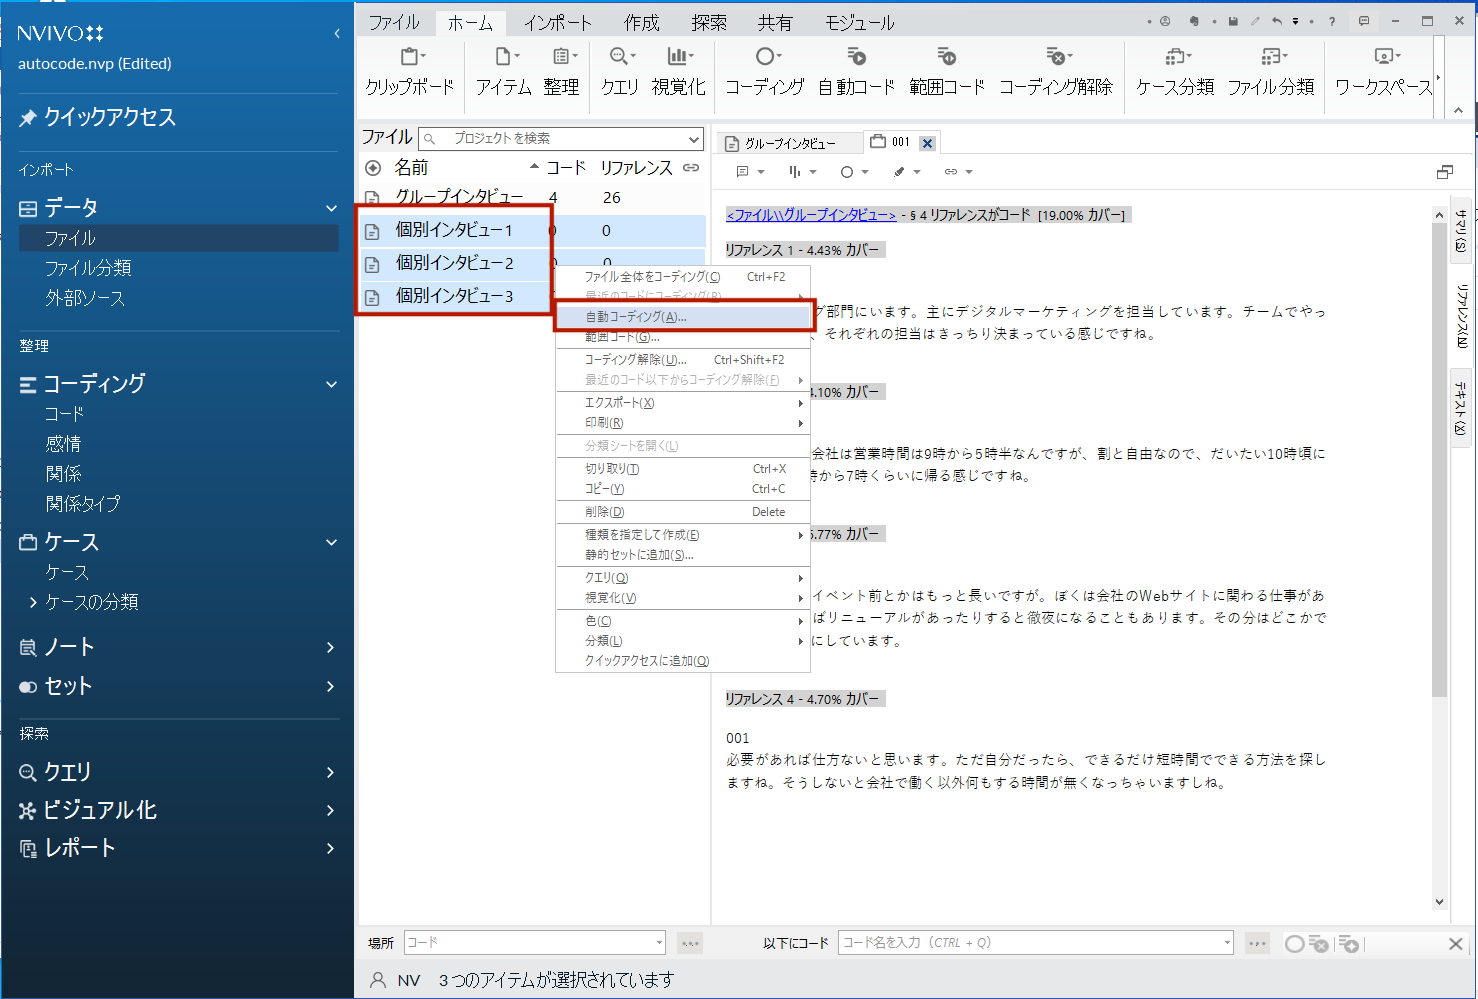This screenshot has height=999, width=1478.
Task: Click the highlight pen icon in detail toolbar
Action: 900,172
